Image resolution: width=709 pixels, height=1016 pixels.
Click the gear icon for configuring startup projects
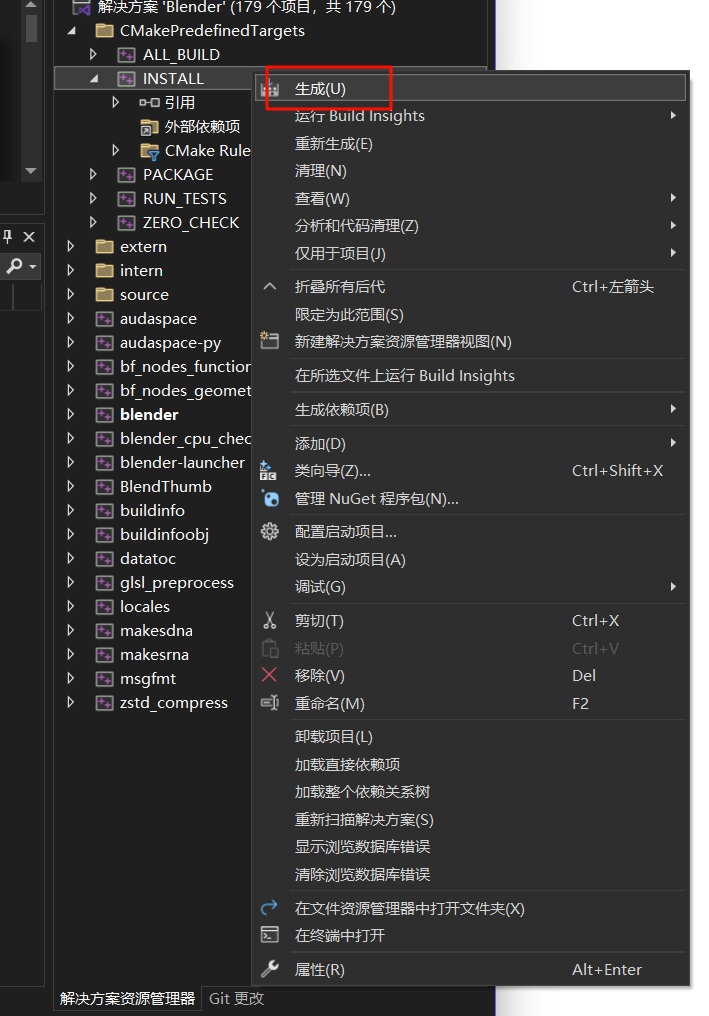click(270, 532)
